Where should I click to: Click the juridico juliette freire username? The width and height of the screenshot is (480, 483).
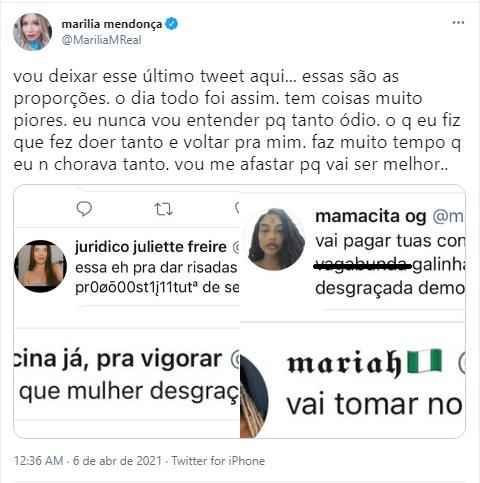click(x=151, y=247)
